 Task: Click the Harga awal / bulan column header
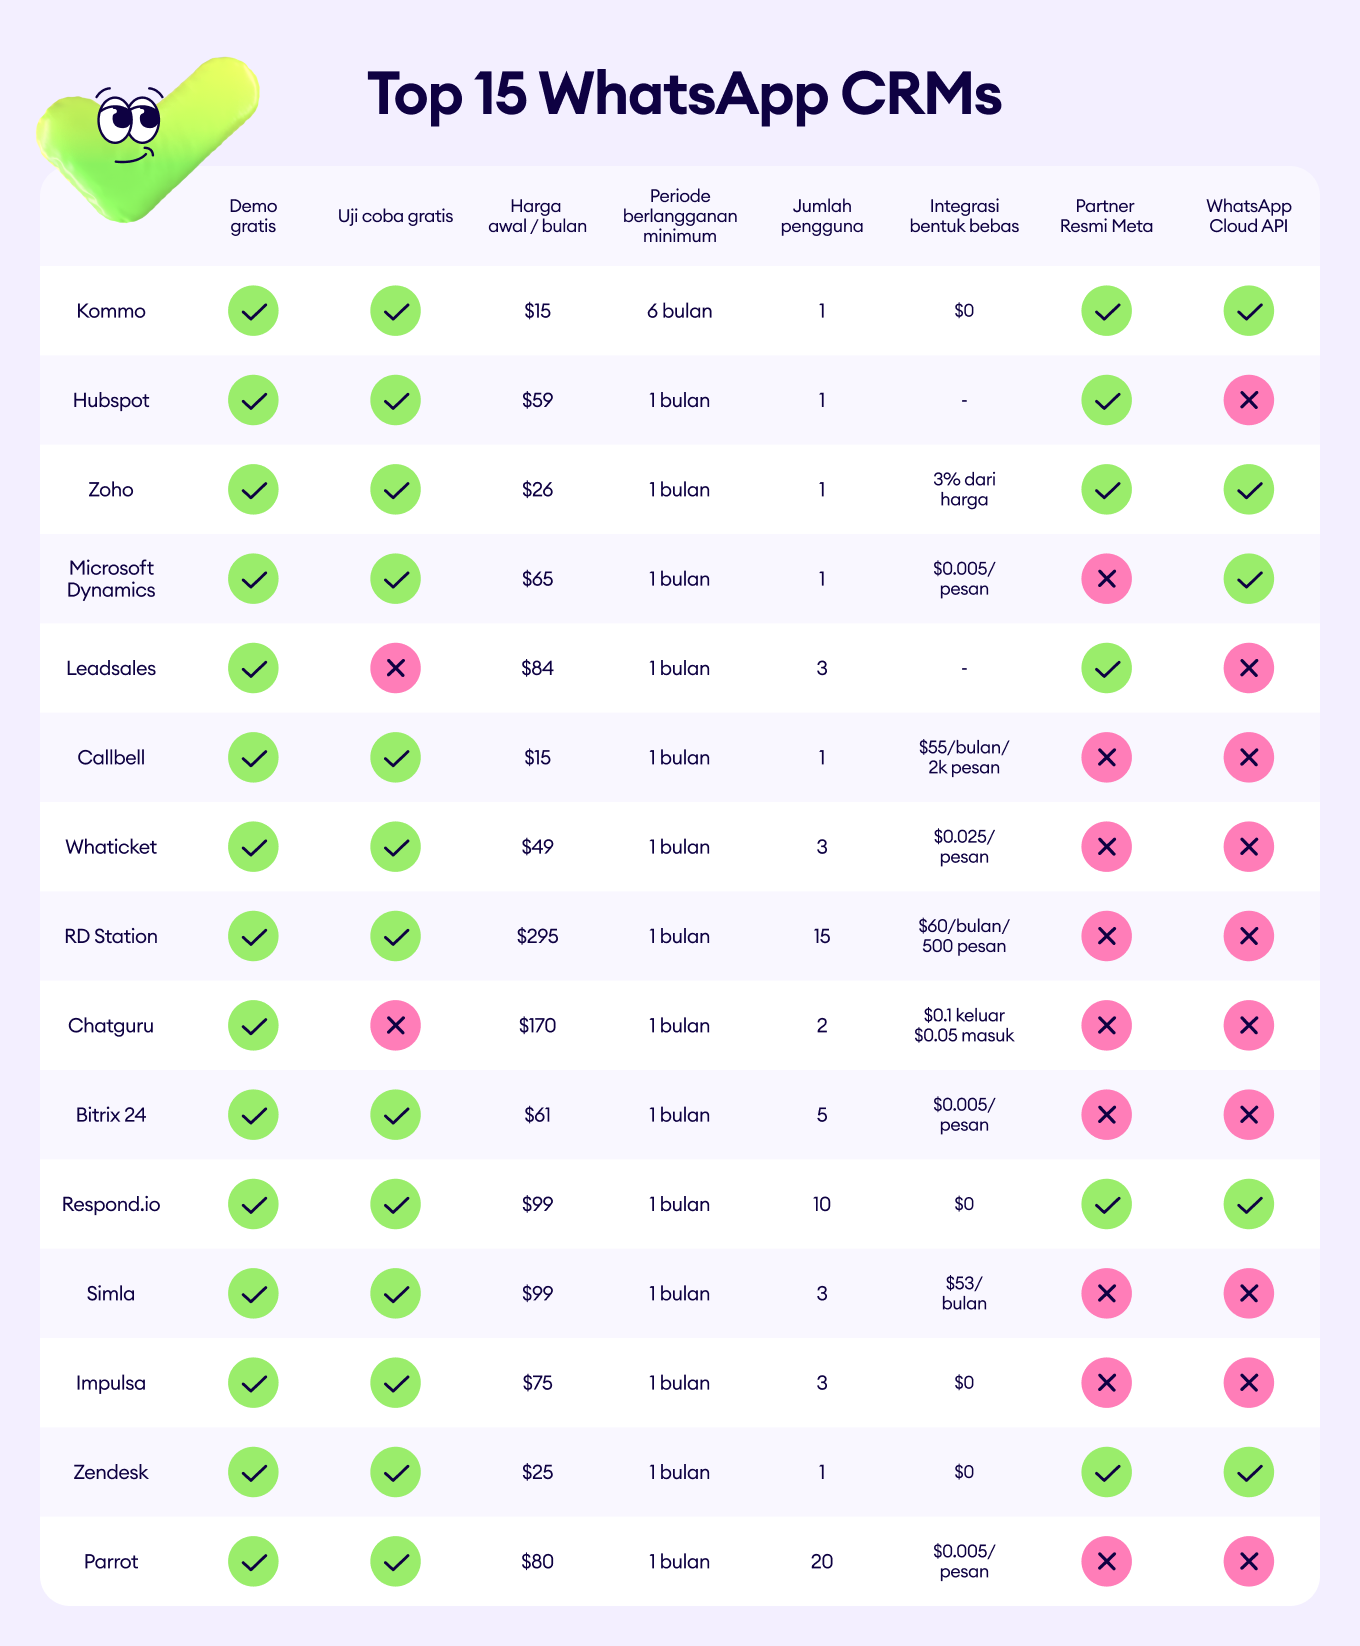pyautogui.click(x=537, y=216)
